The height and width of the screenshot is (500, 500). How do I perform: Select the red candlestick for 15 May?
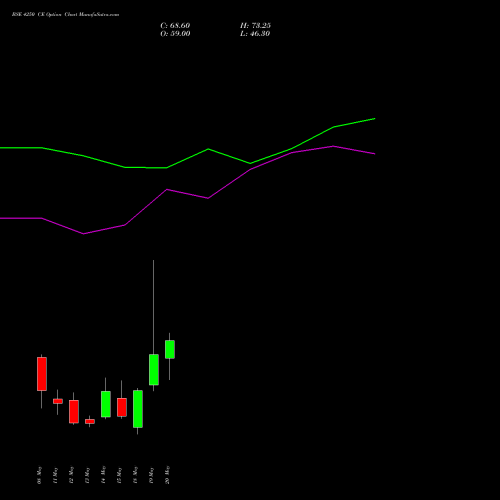122,407
